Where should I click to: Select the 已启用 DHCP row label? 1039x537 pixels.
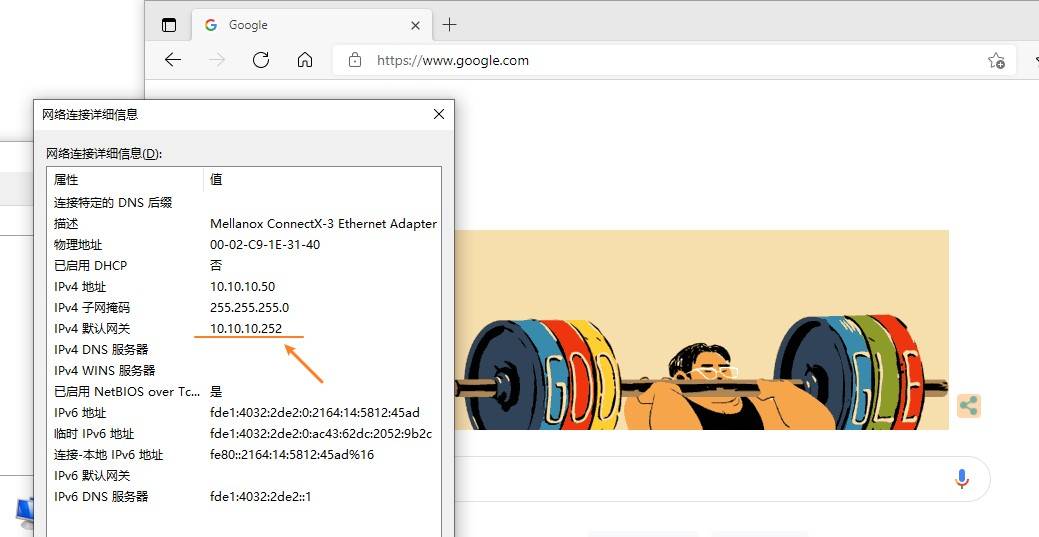click(90, 265)
